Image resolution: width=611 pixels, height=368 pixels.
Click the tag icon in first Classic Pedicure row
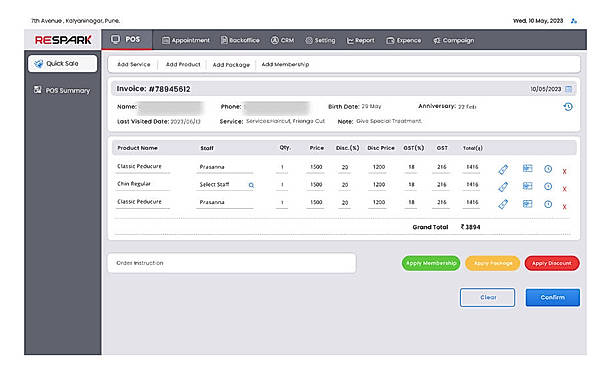(x=503, y=169)
